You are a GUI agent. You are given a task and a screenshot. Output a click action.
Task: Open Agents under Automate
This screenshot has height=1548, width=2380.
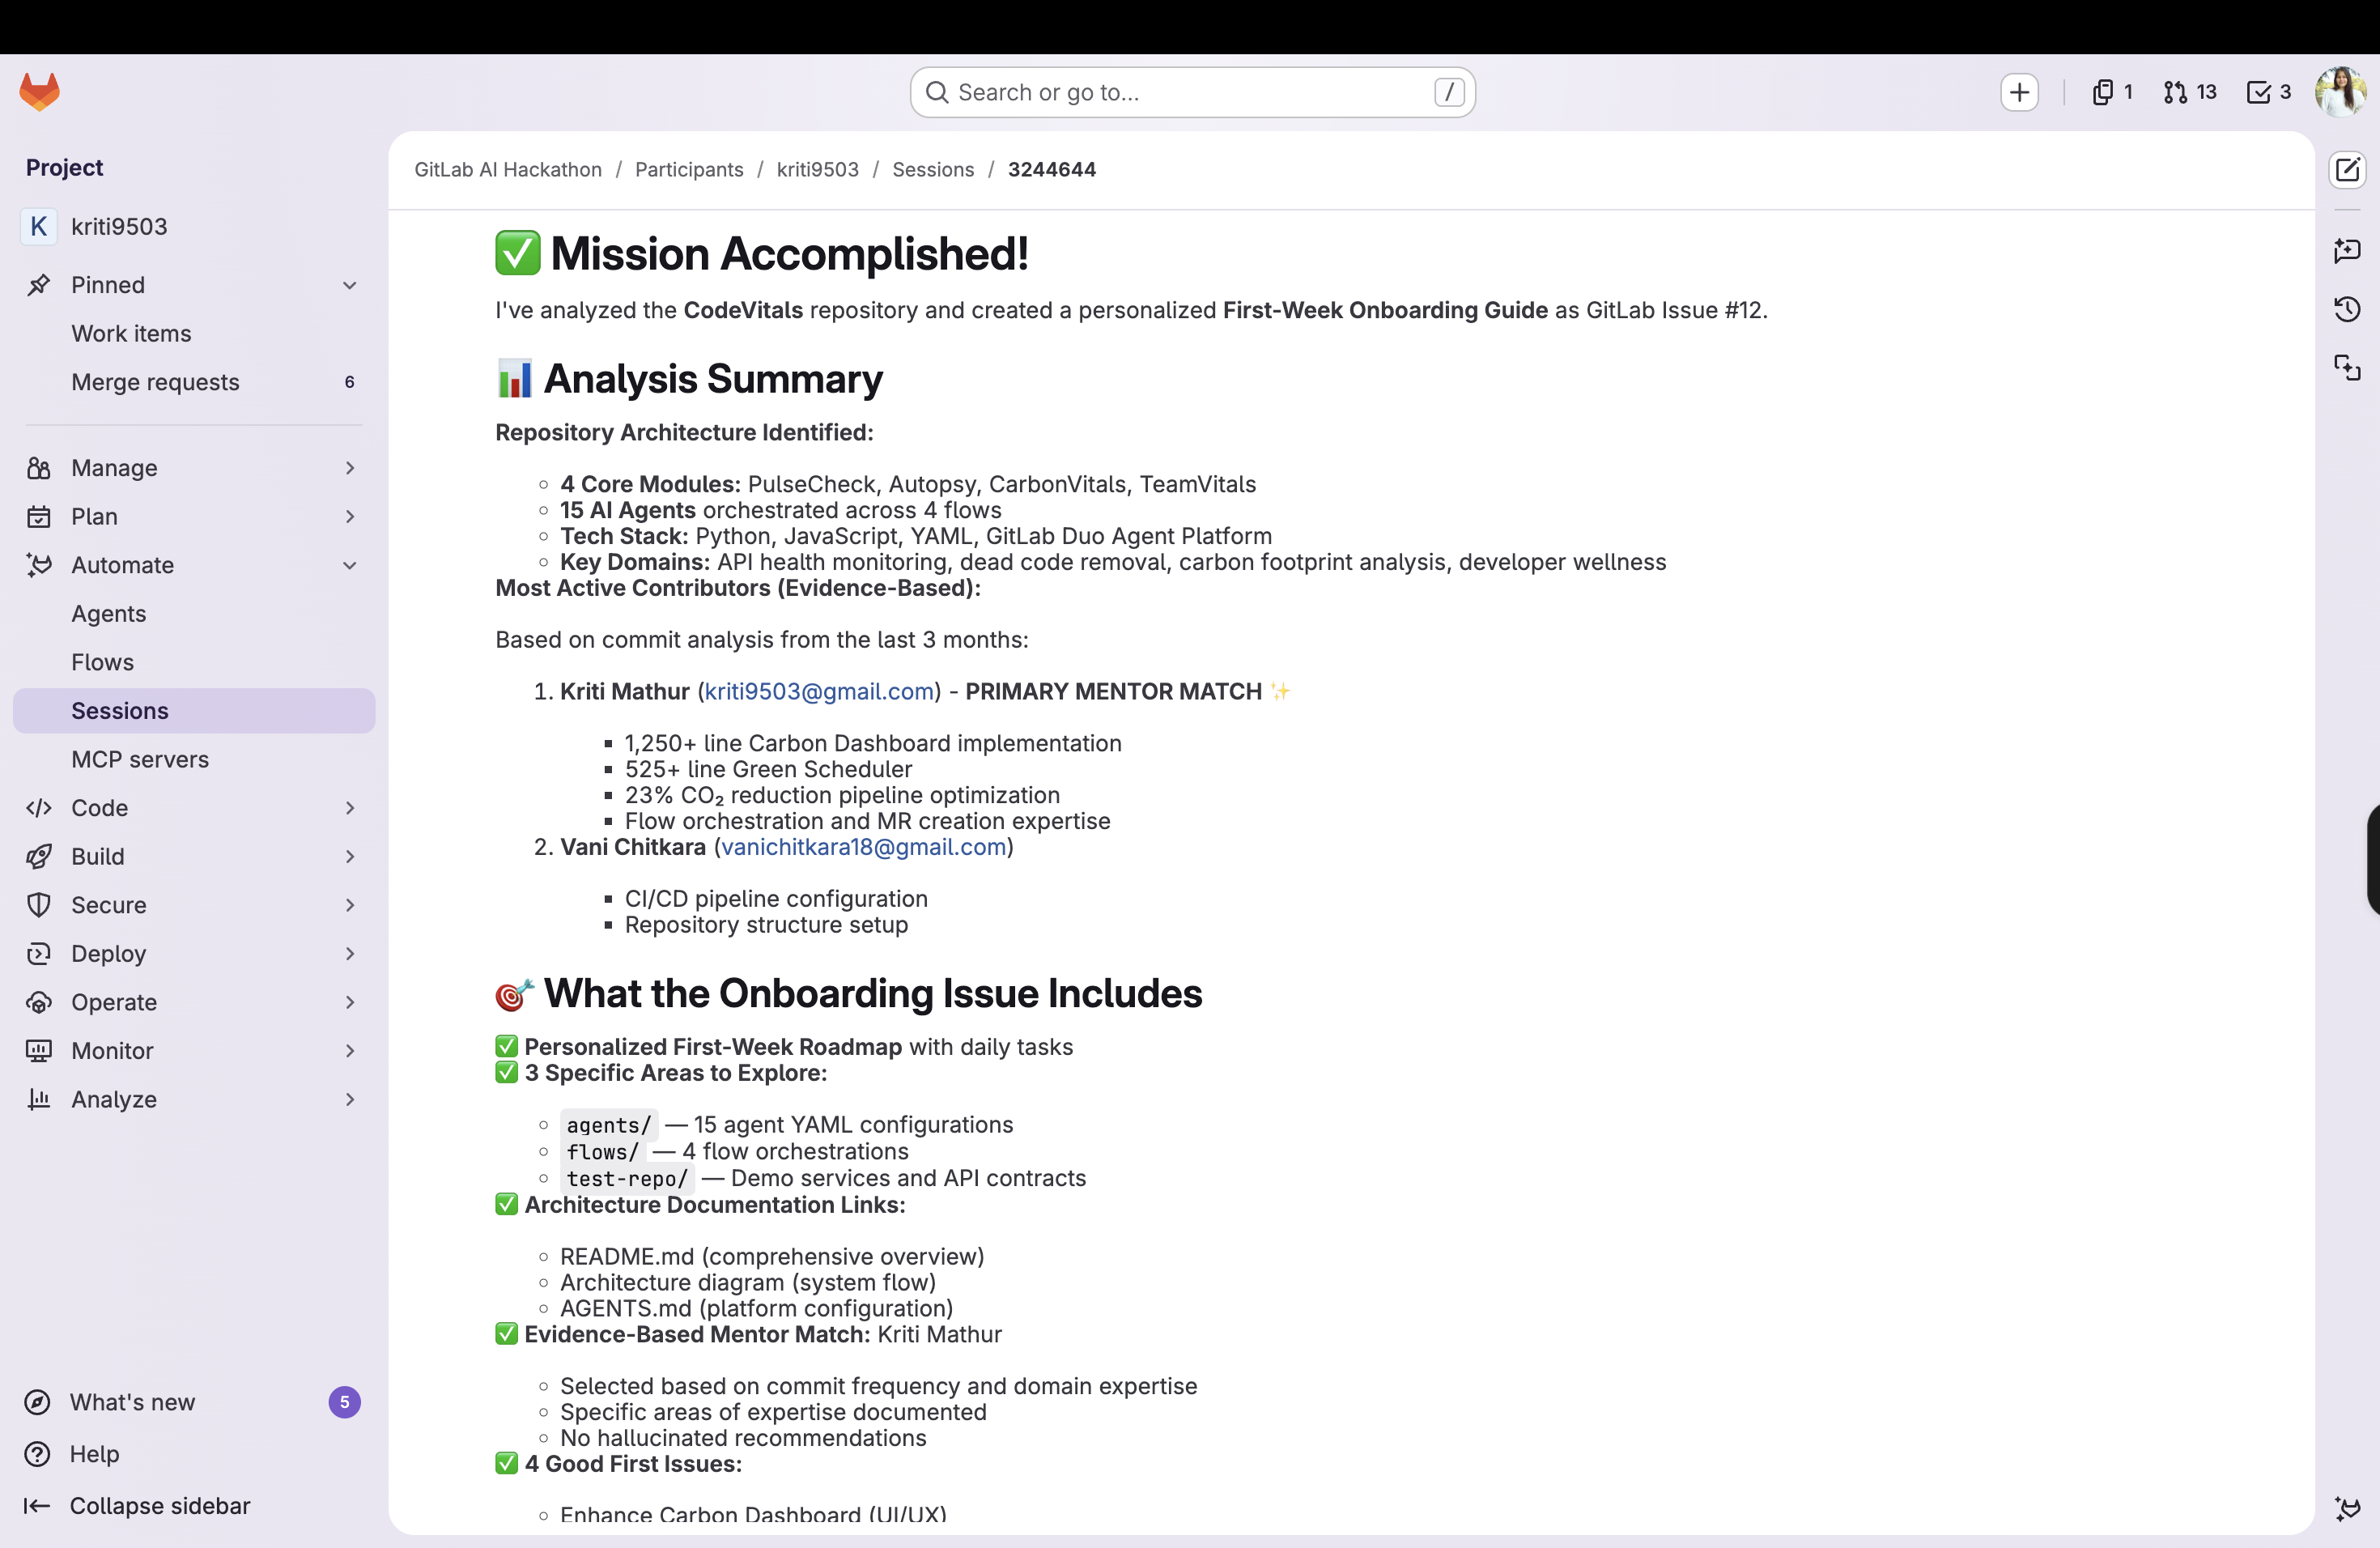click(109, 614)
